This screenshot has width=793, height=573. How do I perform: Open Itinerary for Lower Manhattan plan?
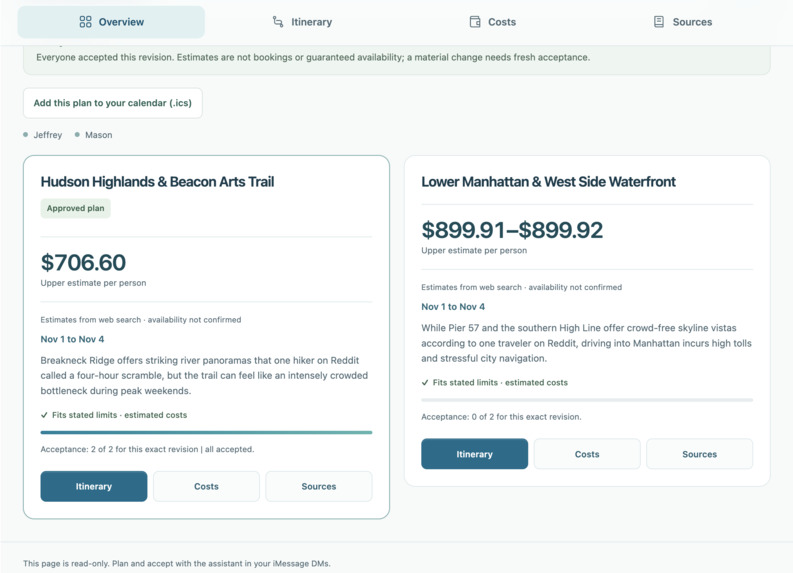coord(474,454)
